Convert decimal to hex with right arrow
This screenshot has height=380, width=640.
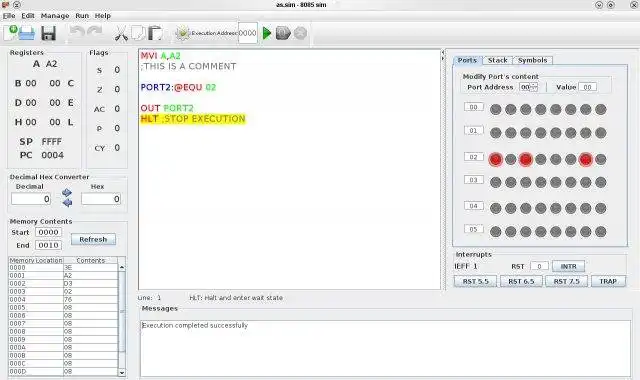(x=67, y=192)
